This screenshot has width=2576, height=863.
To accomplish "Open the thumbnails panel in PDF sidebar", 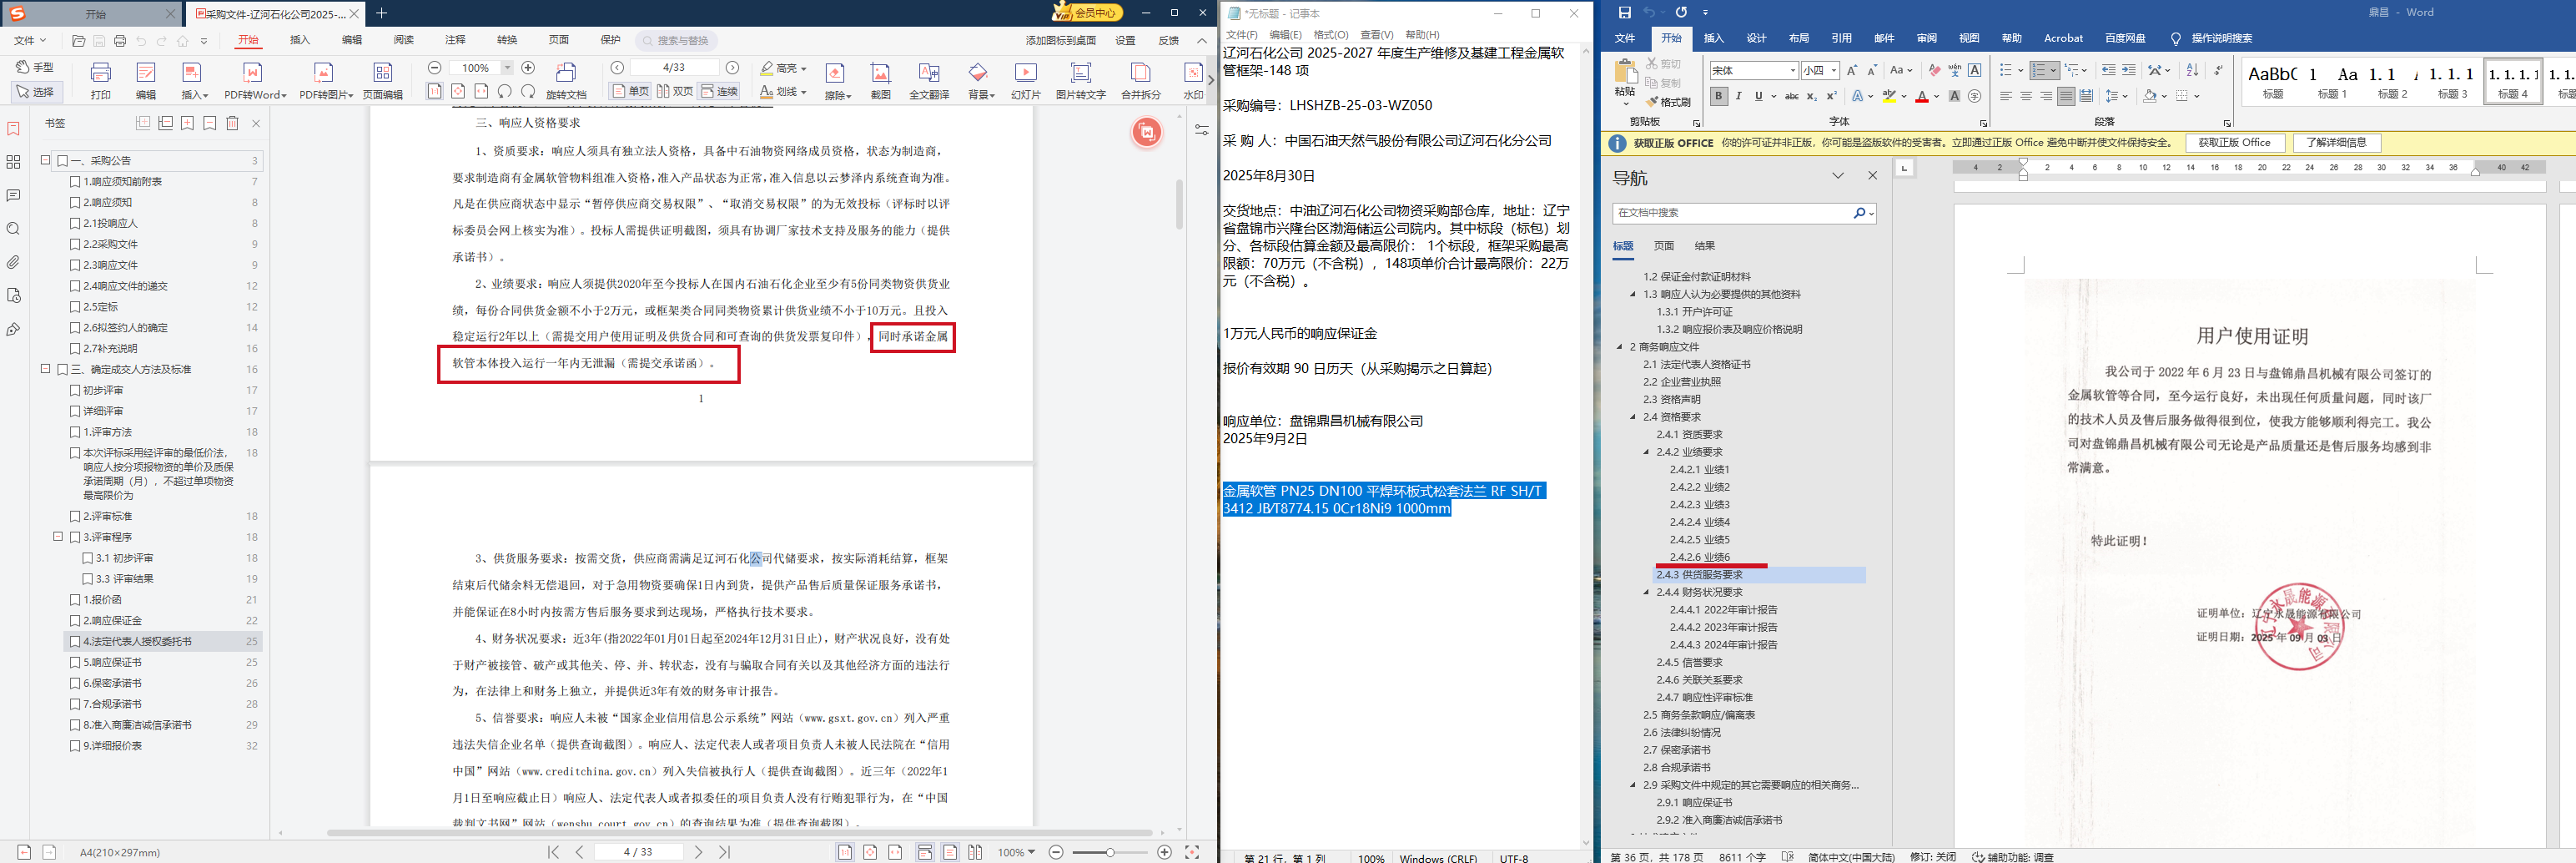I will [13, 162].
